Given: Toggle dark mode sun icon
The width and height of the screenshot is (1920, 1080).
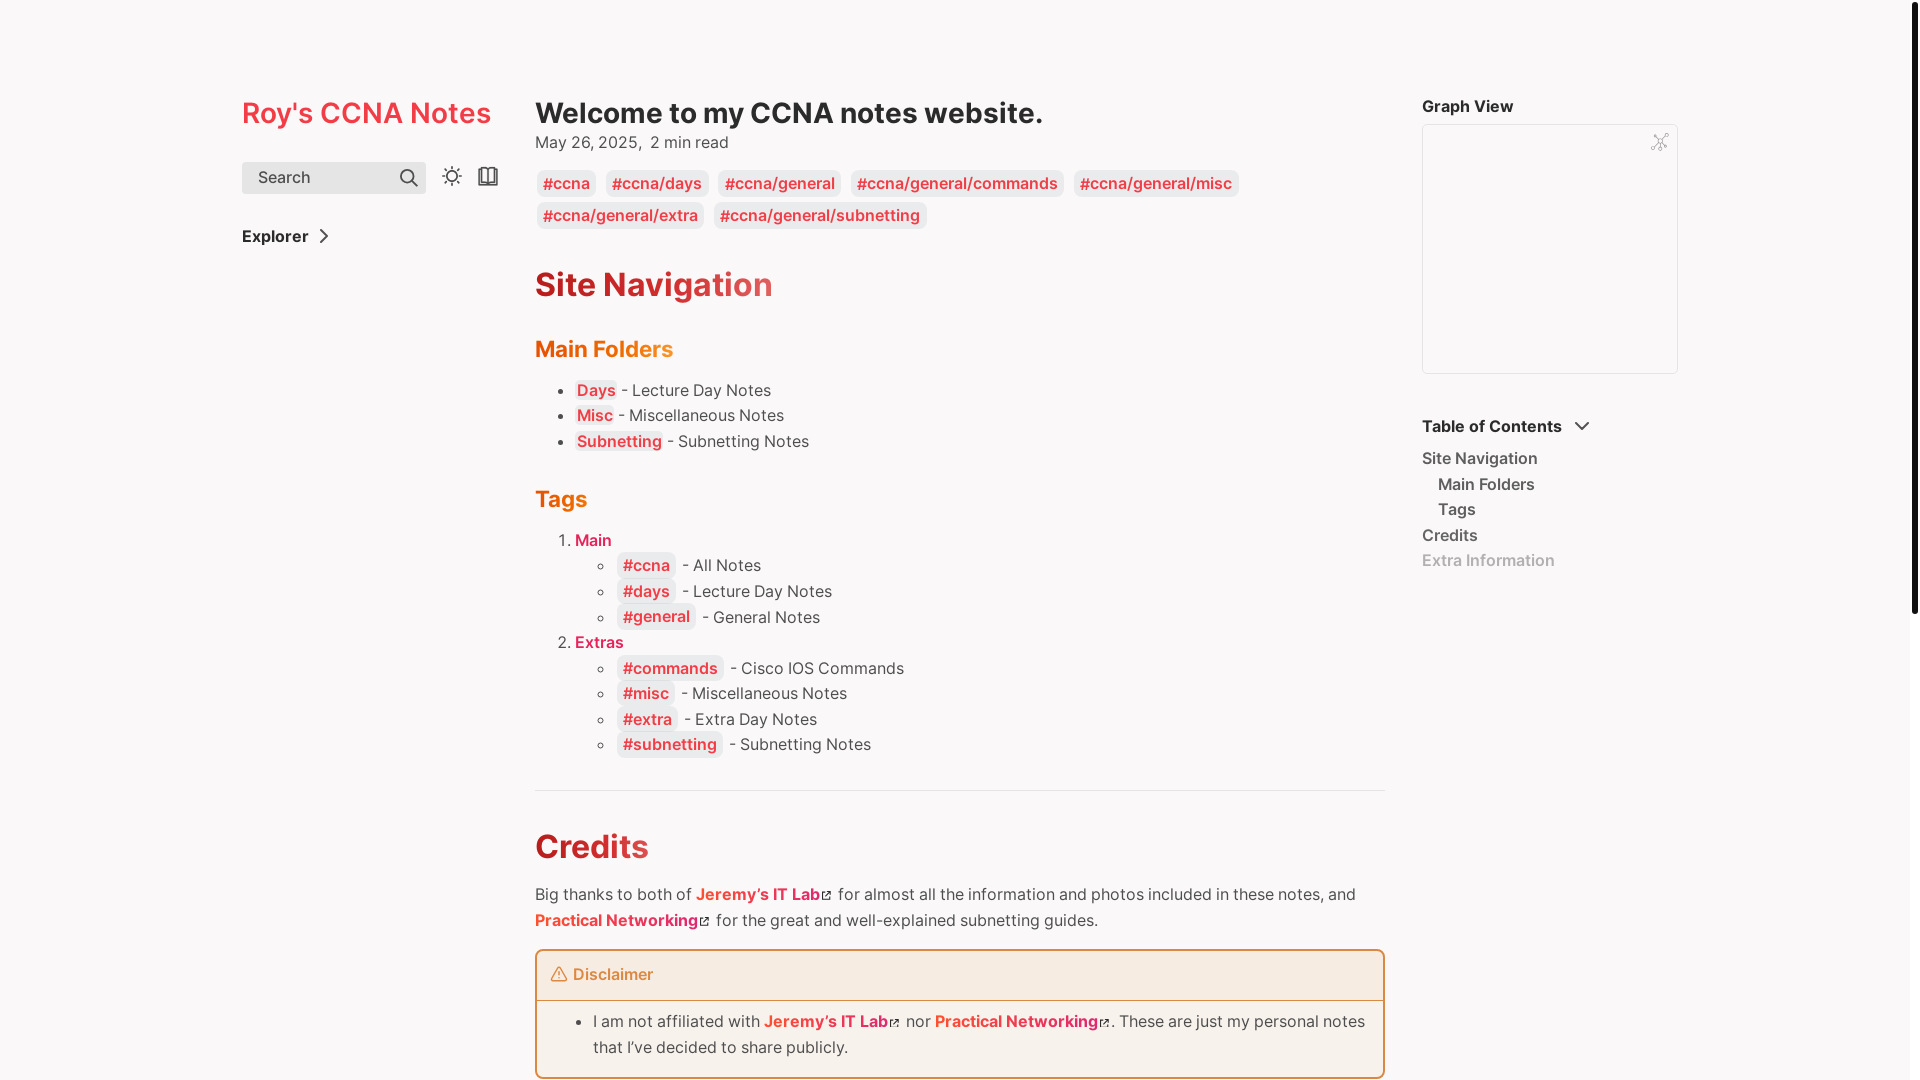Looking at the screenshot, I should coord(452,176).
